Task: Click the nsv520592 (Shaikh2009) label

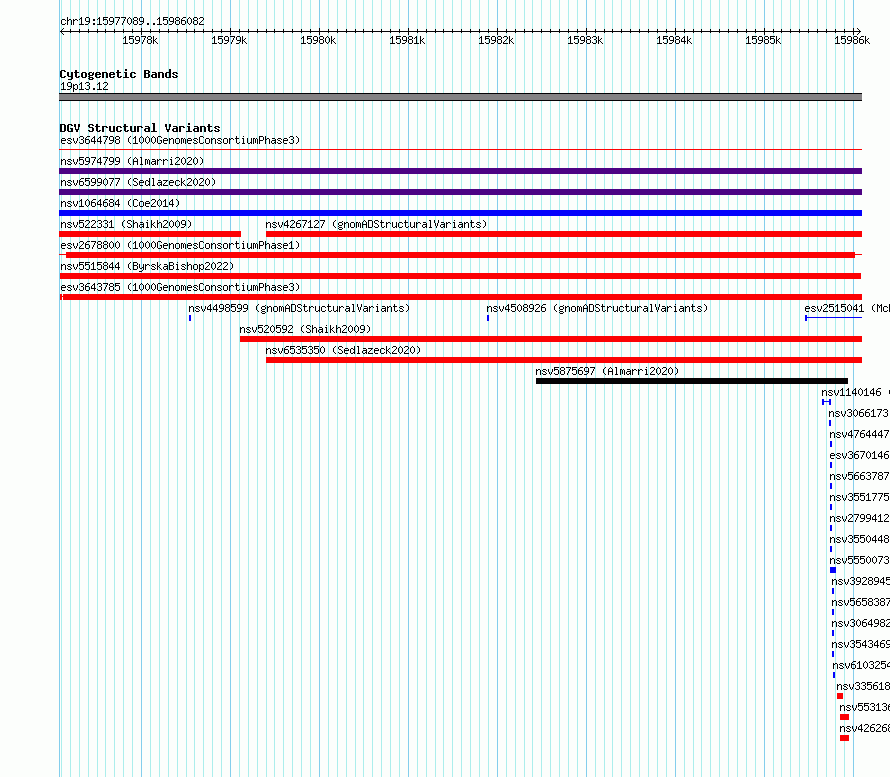Action: coord(305,329)
